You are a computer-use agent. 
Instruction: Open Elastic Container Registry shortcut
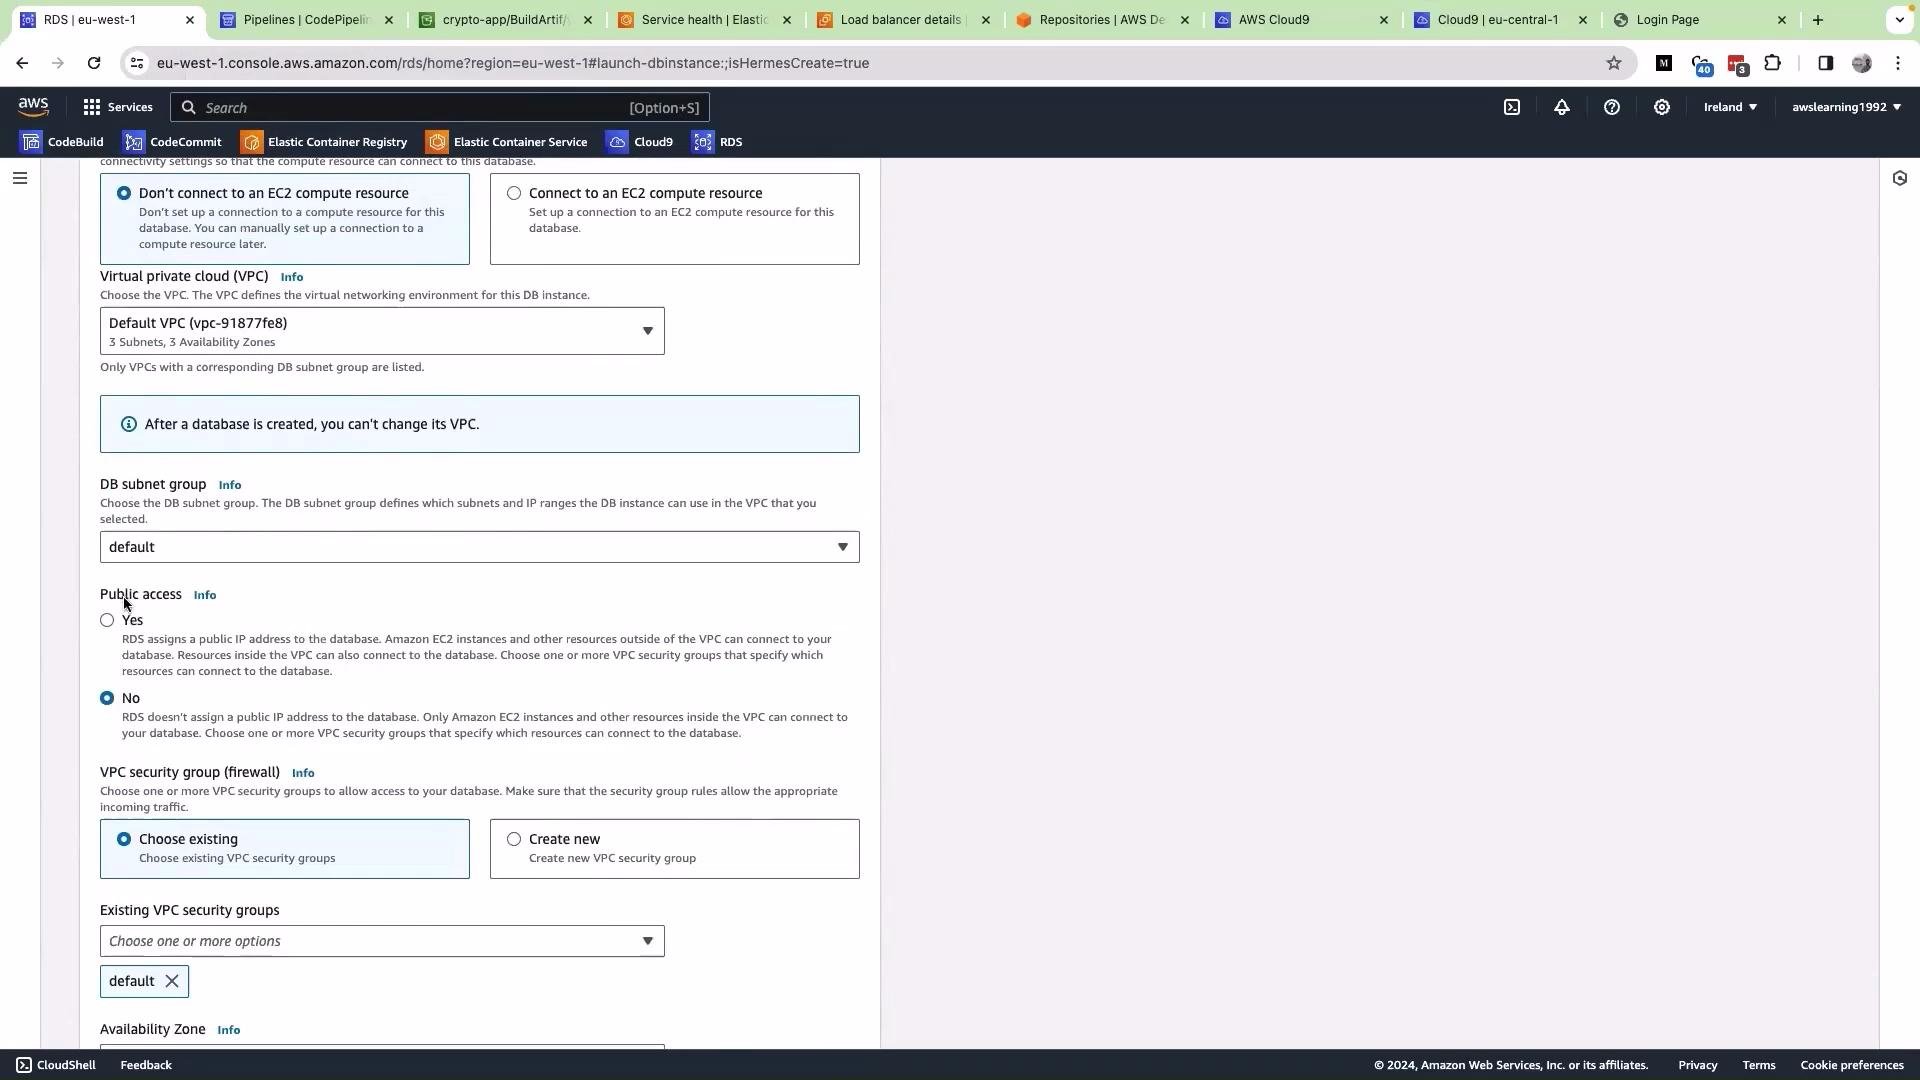point(324,142)
